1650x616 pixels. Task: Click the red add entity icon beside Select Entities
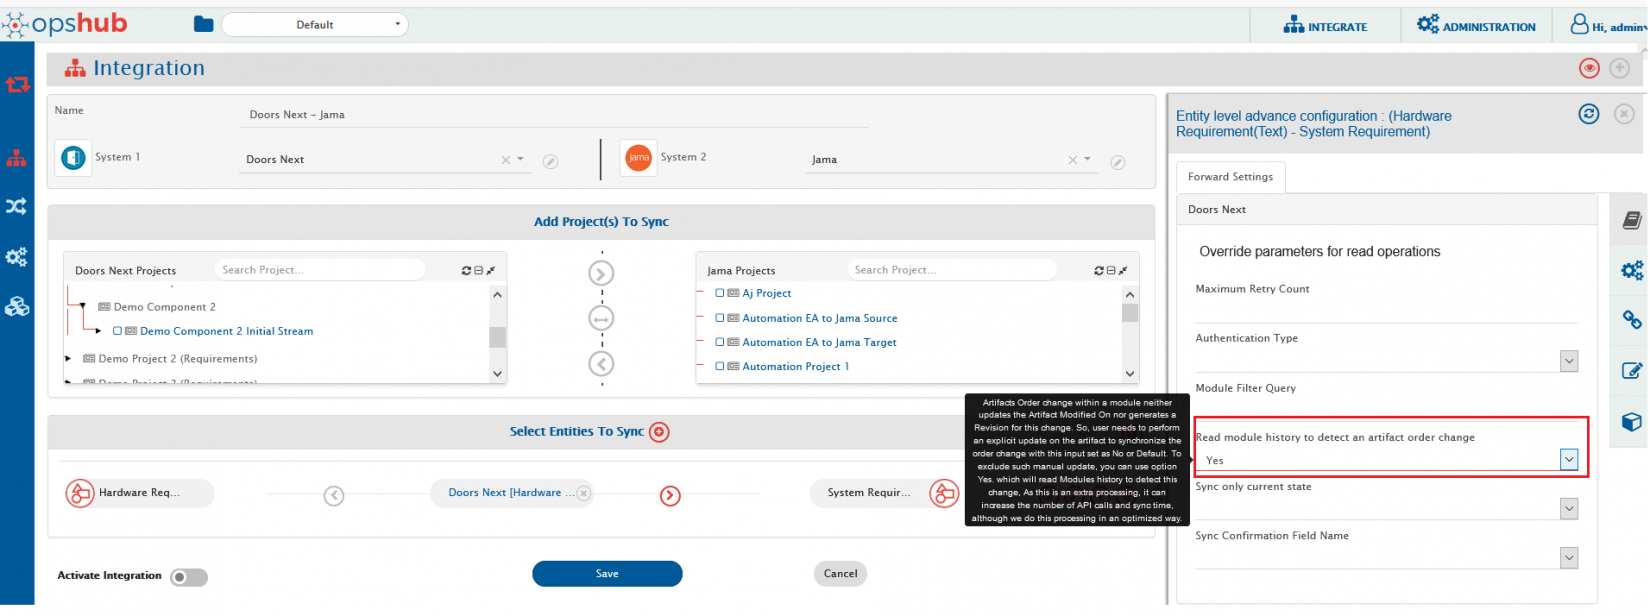point(659,432)
